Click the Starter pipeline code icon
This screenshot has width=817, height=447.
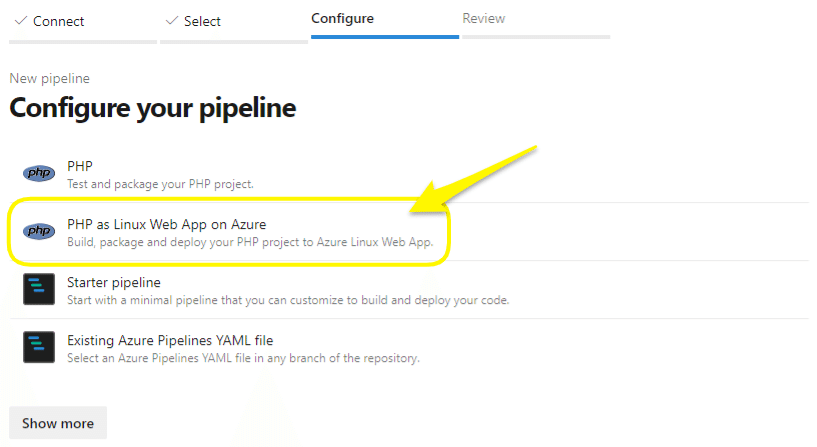[x=38, y=290]
